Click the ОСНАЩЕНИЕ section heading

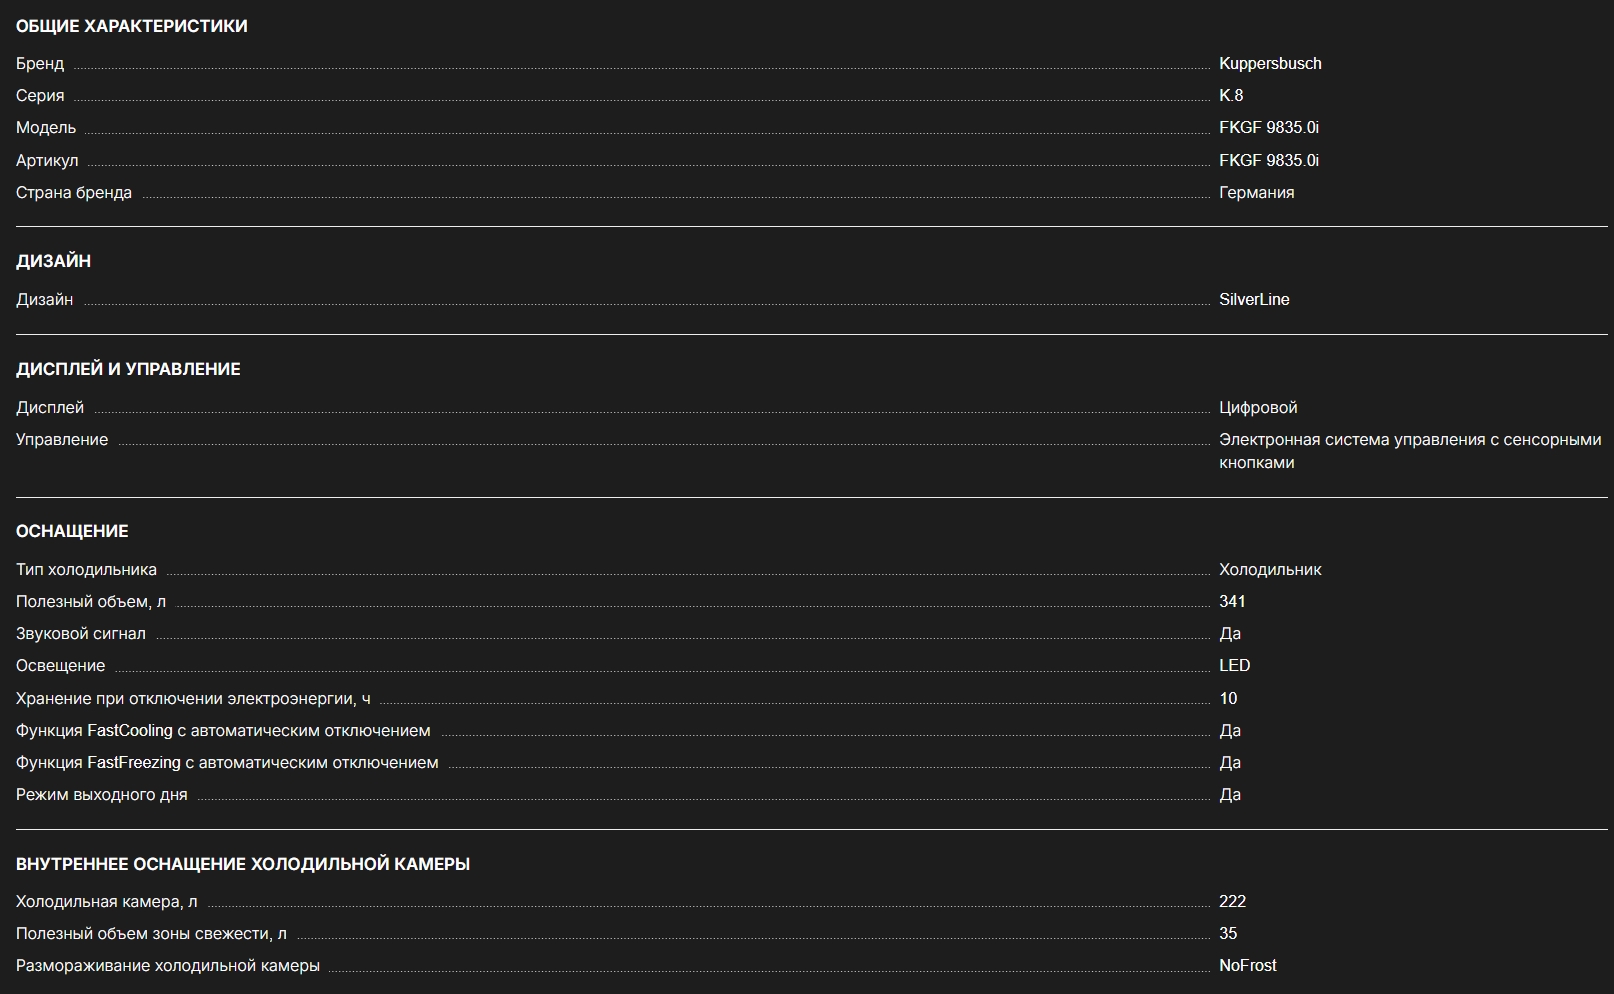(x=72, y=532)
